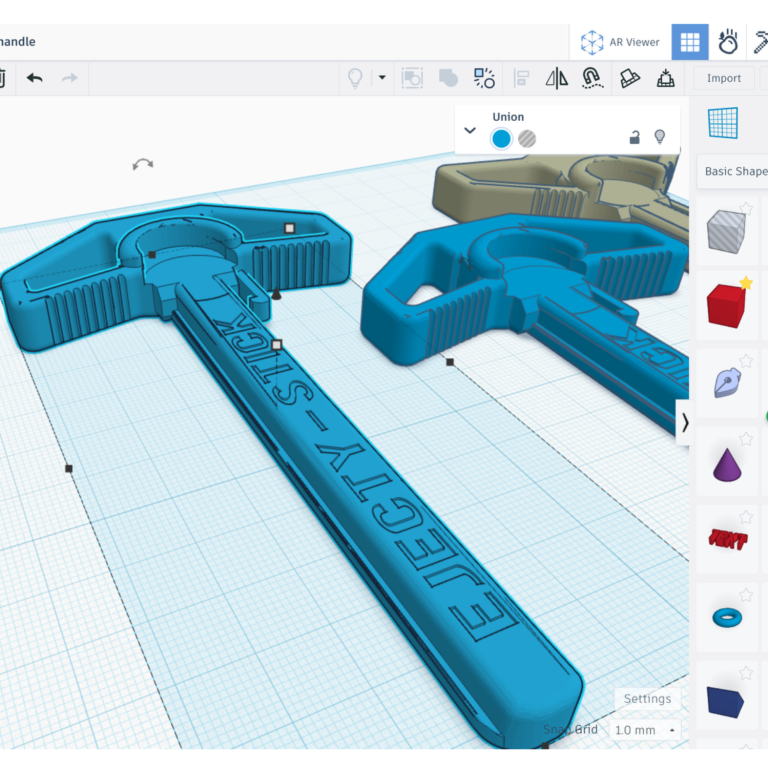Open the 3D design grid view
This screenshot has width=768, height=768.
point(689,42)
